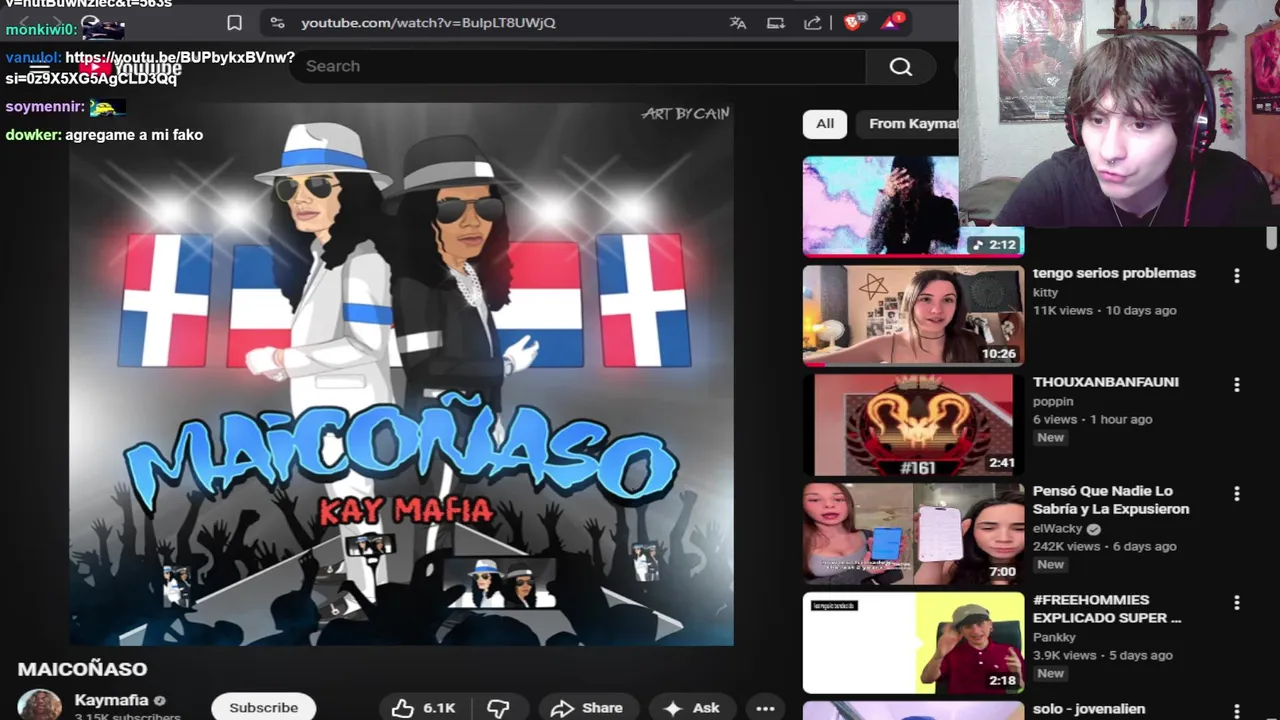Click the Pankky channel name
The width and height of the screenshot is (1280, 720).
tap(1054, 637)
